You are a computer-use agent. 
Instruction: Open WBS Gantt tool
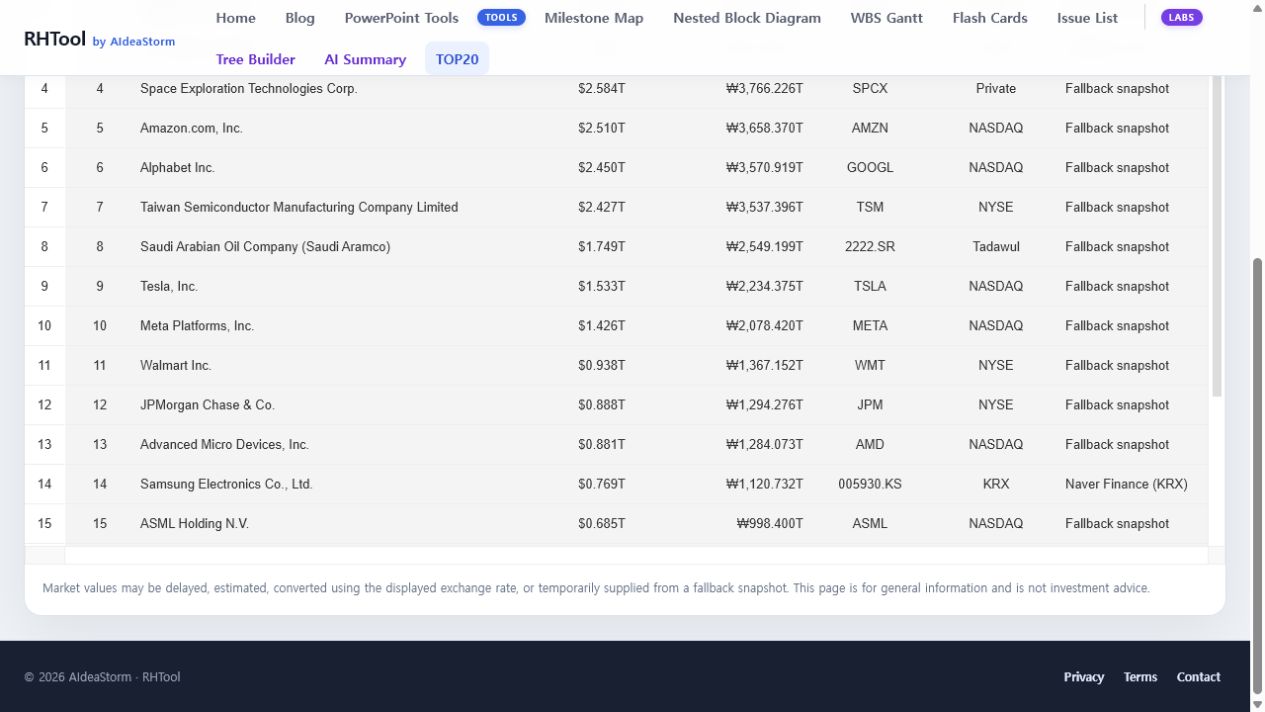pos(886,18)
